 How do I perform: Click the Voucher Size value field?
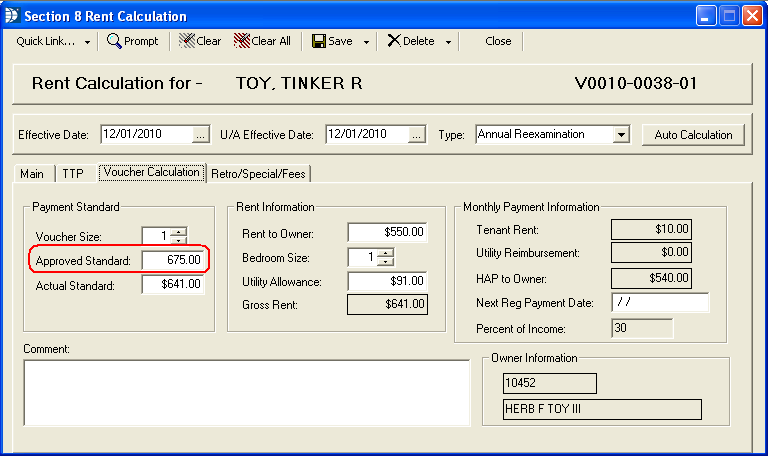(x=156, y=236)
